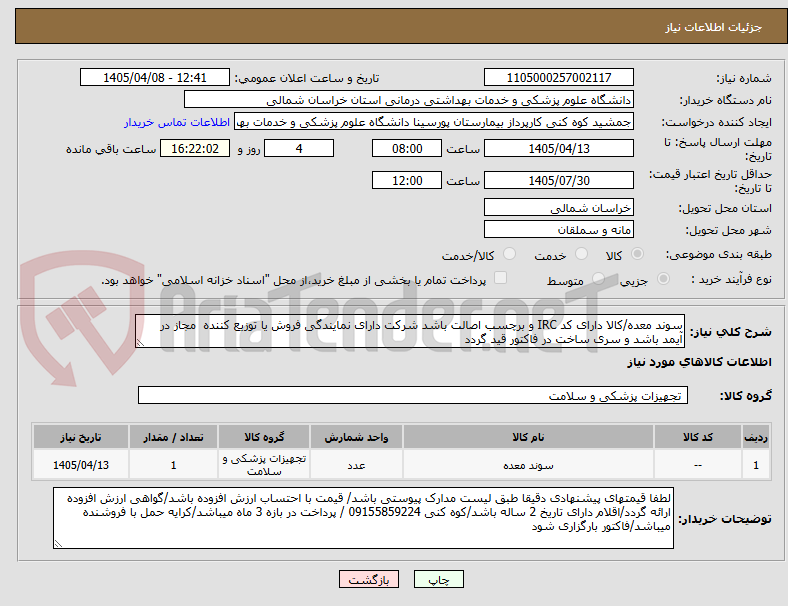788x606 pixels.
Task: Click the quantity cell showing 1
Action: [173, 465]
